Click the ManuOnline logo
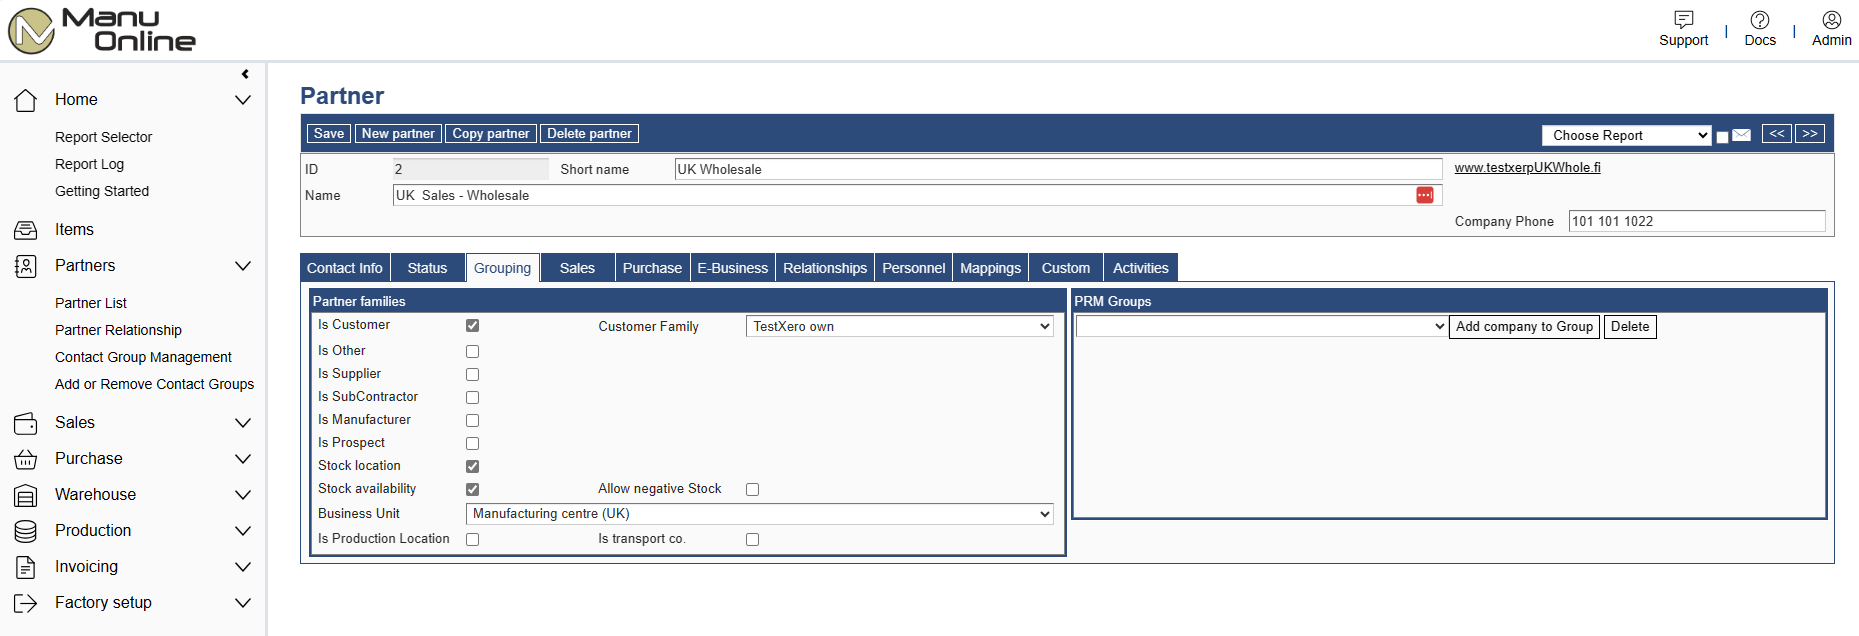Image resolution: width=1859 pixels, height=636 pixels. pyautogui.click(x=102, y=30)
